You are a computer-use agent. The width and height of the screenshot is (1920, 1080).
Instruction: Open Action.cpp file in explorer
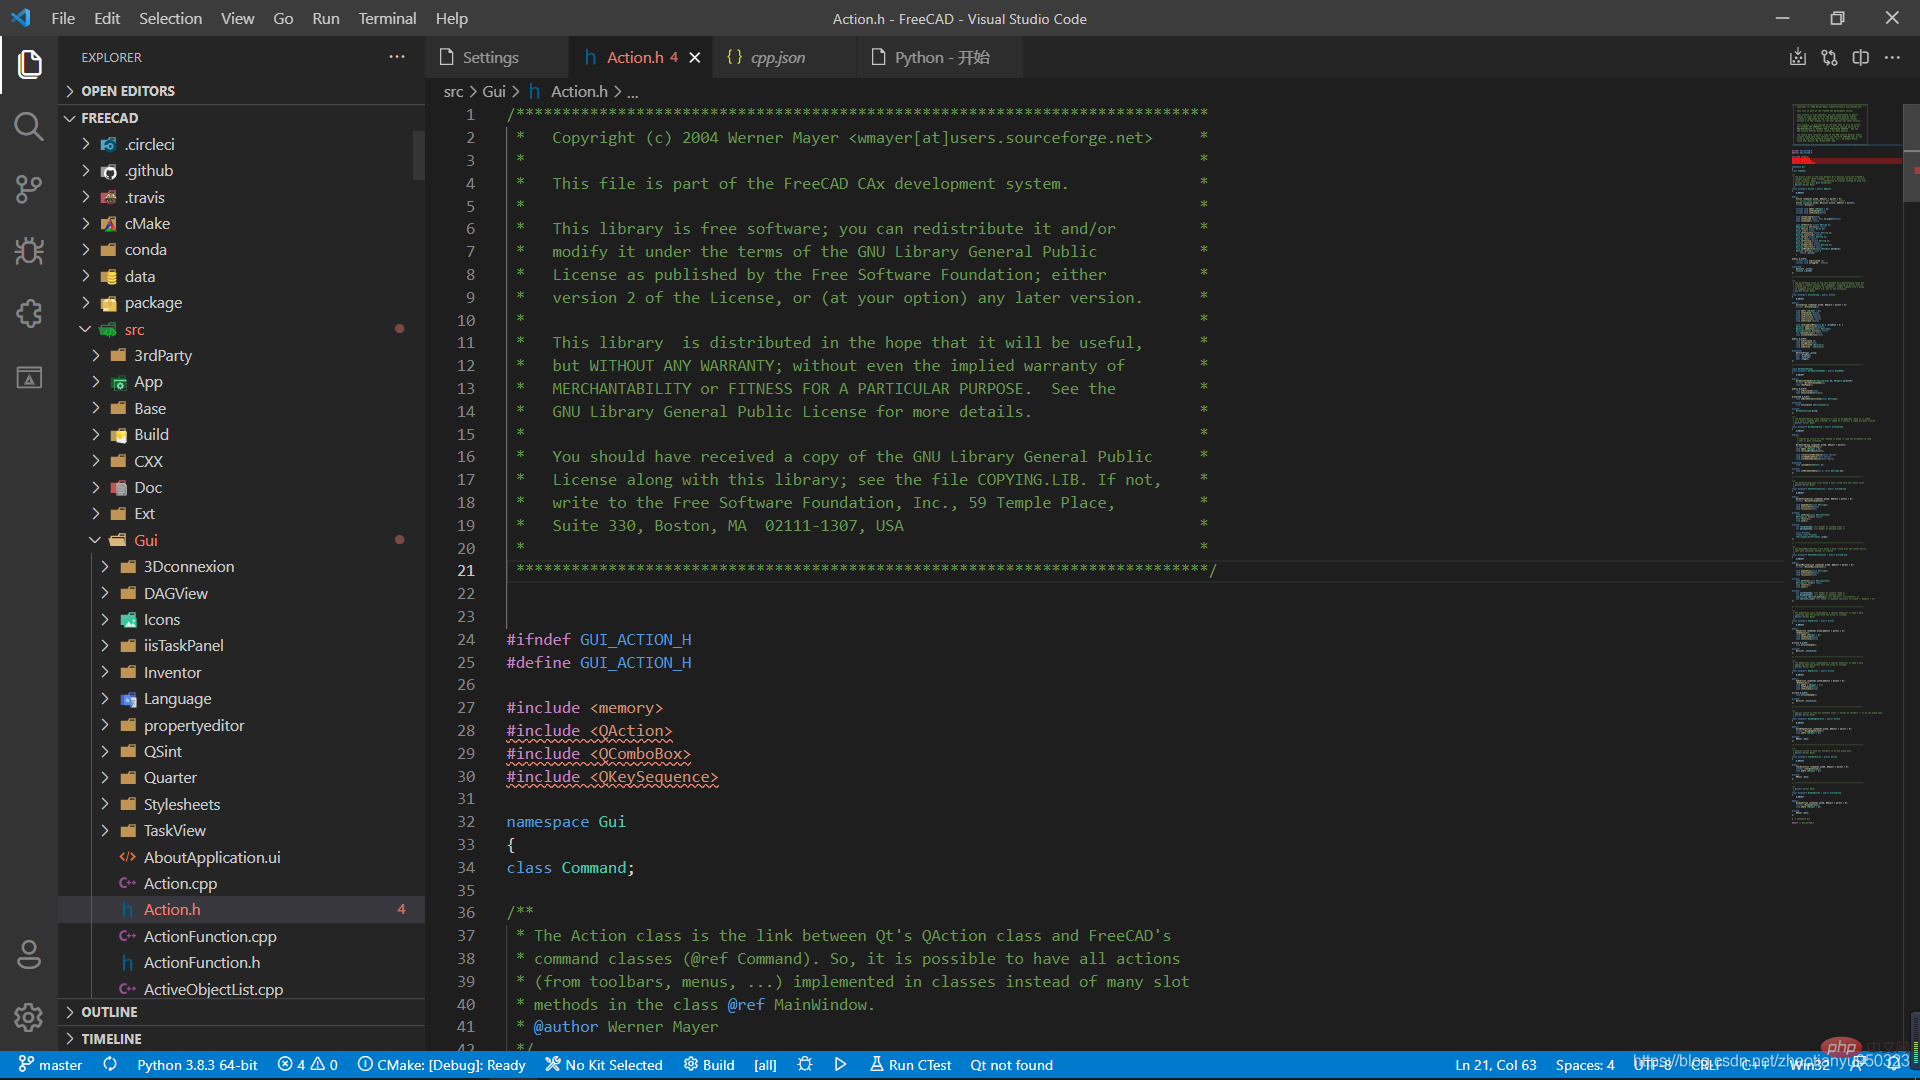(180, 884)
